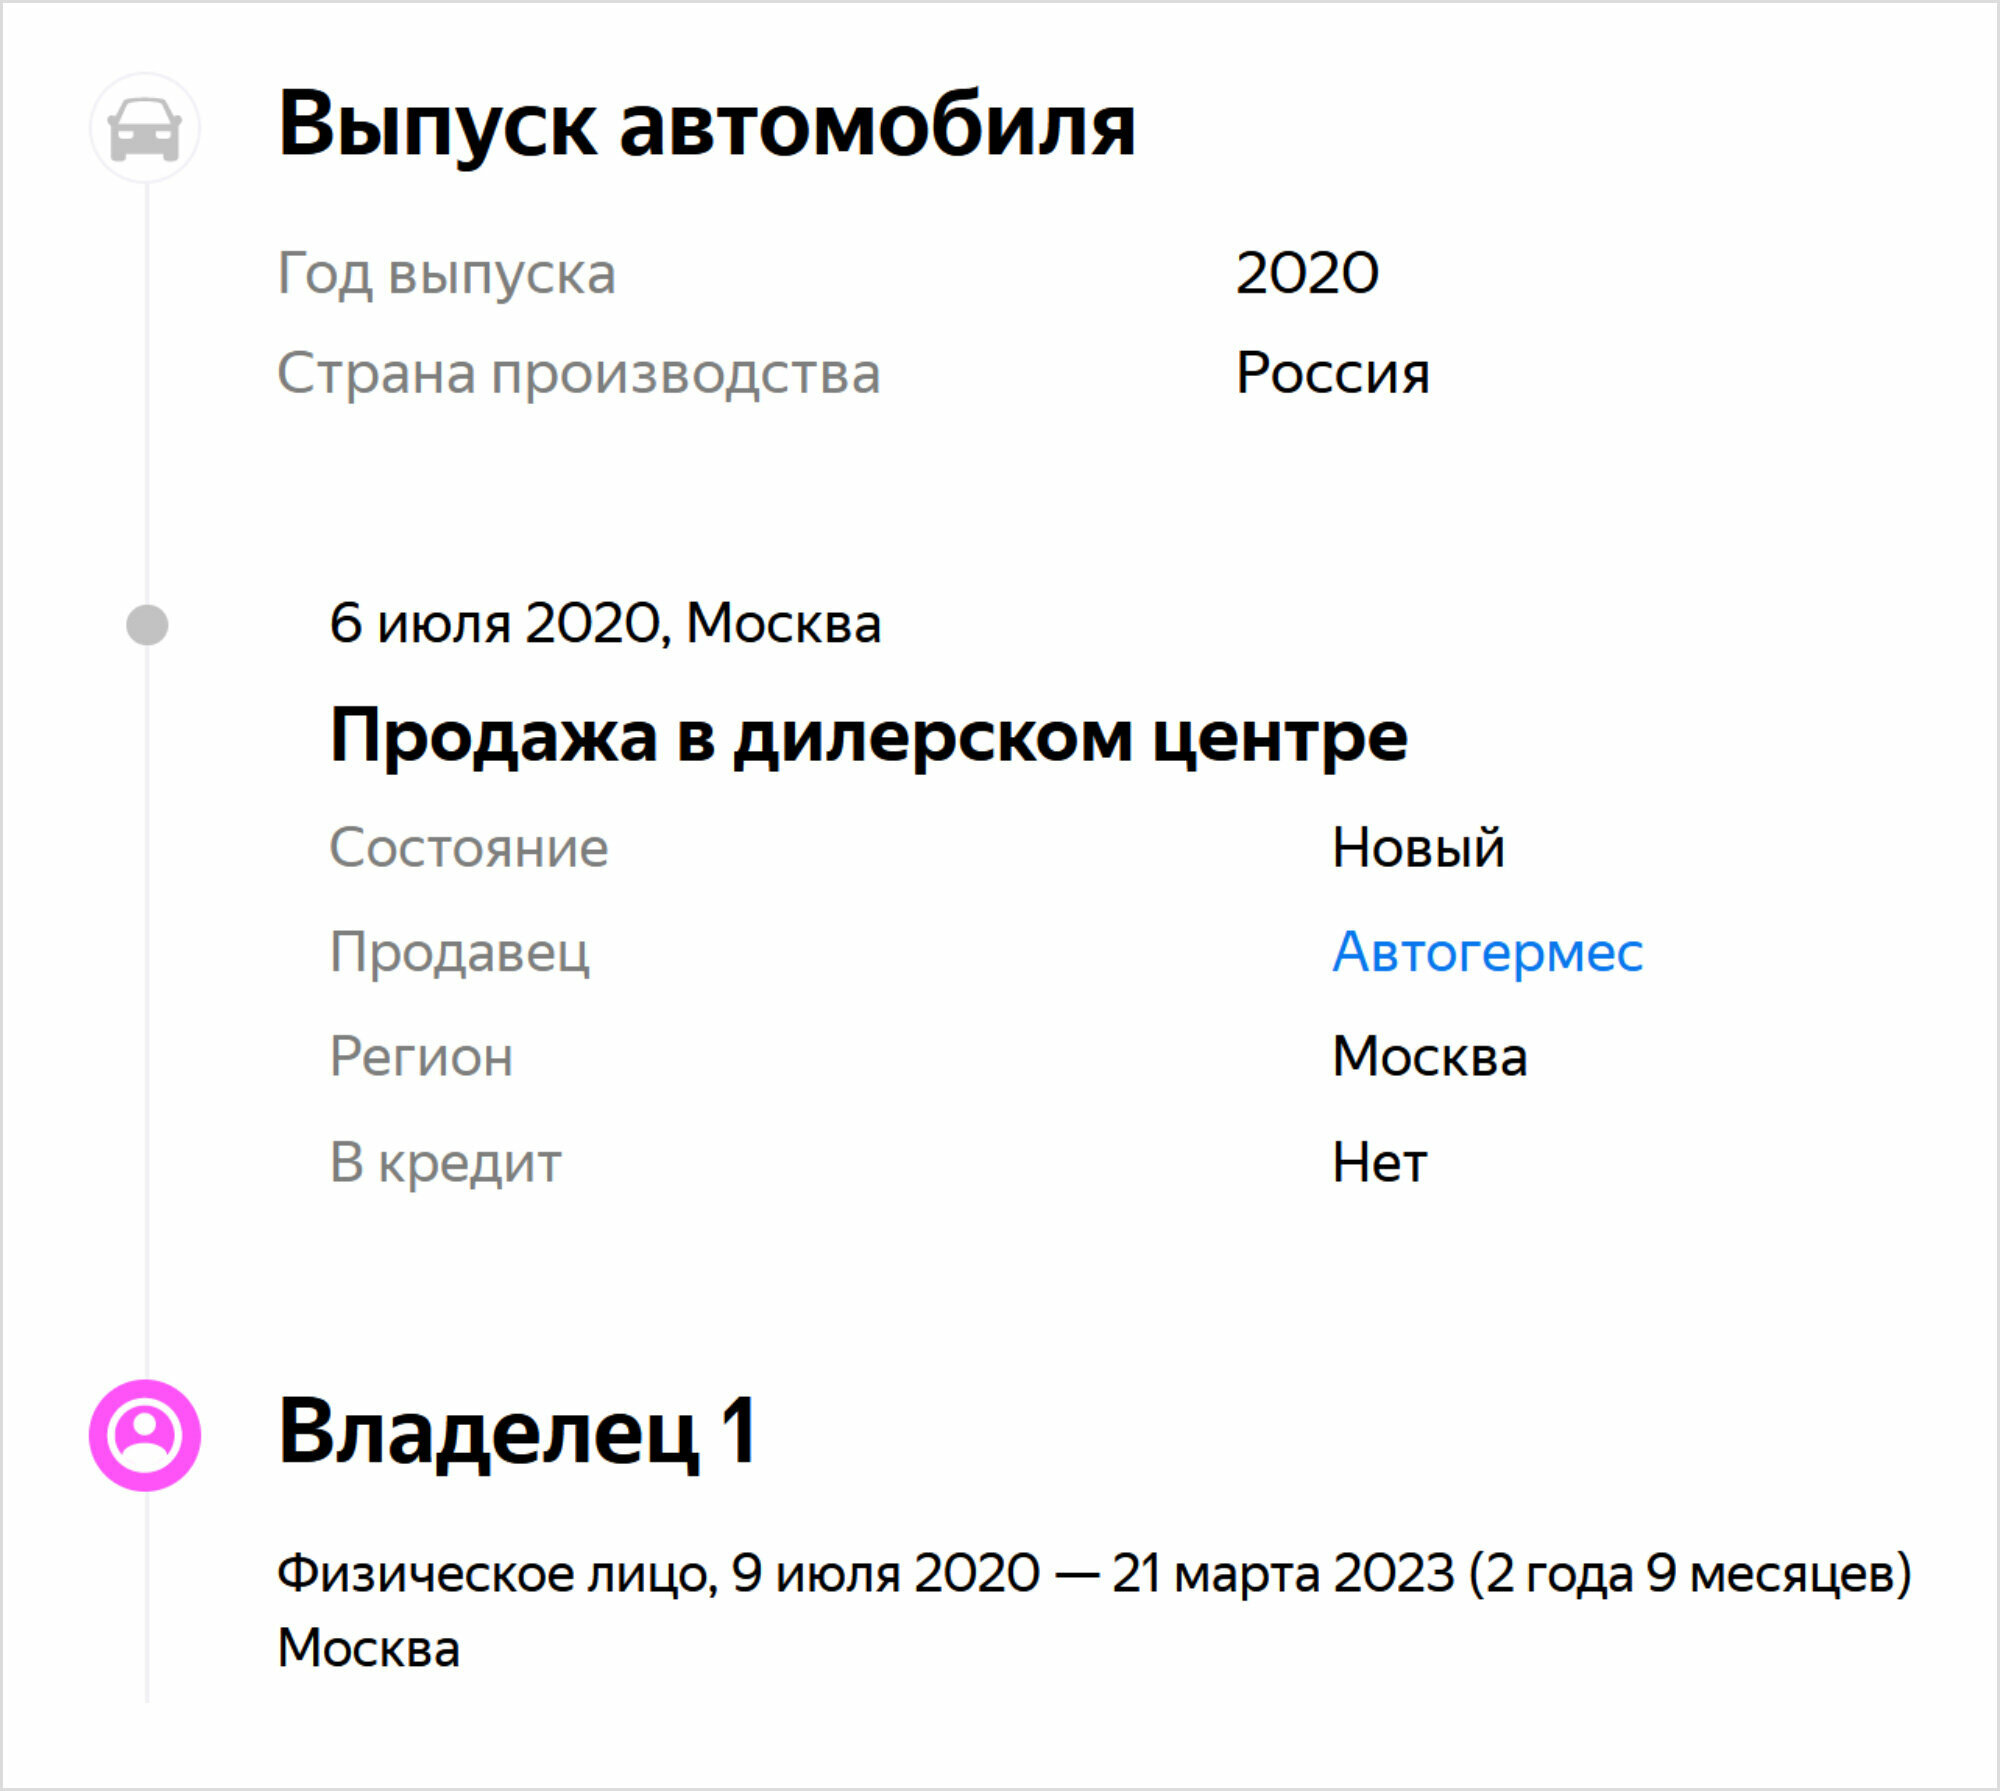2000x1791 pixels.
Task: Click the В кредит label
Action: (445, 1163)
